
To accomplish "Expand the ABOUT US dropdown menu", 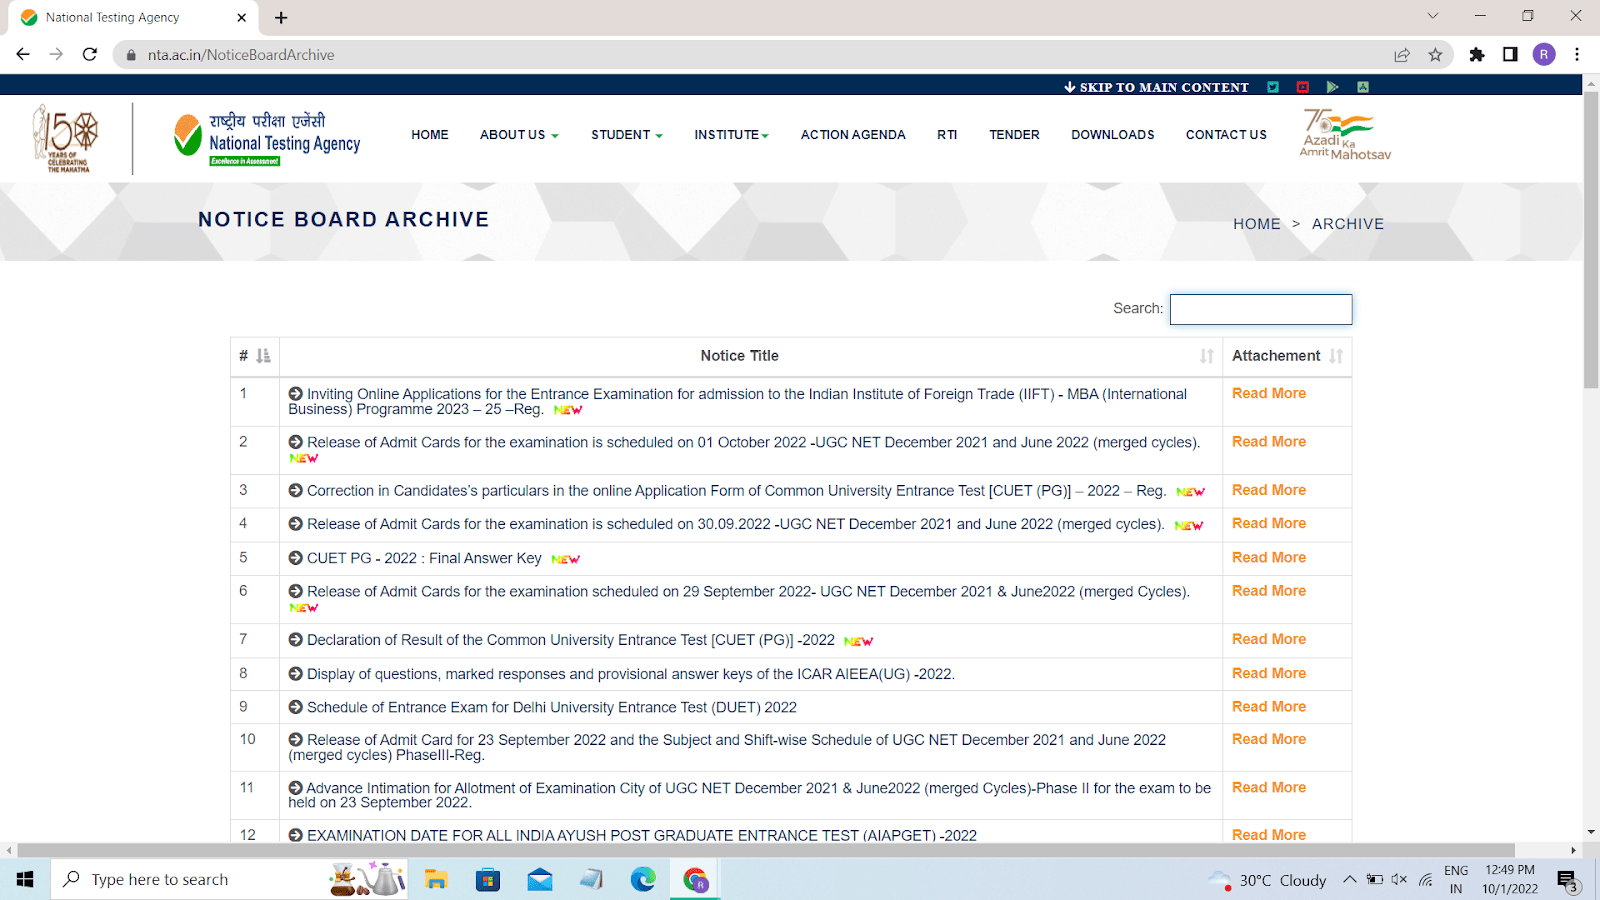I will pyautogui.click(x=519, y=135).
